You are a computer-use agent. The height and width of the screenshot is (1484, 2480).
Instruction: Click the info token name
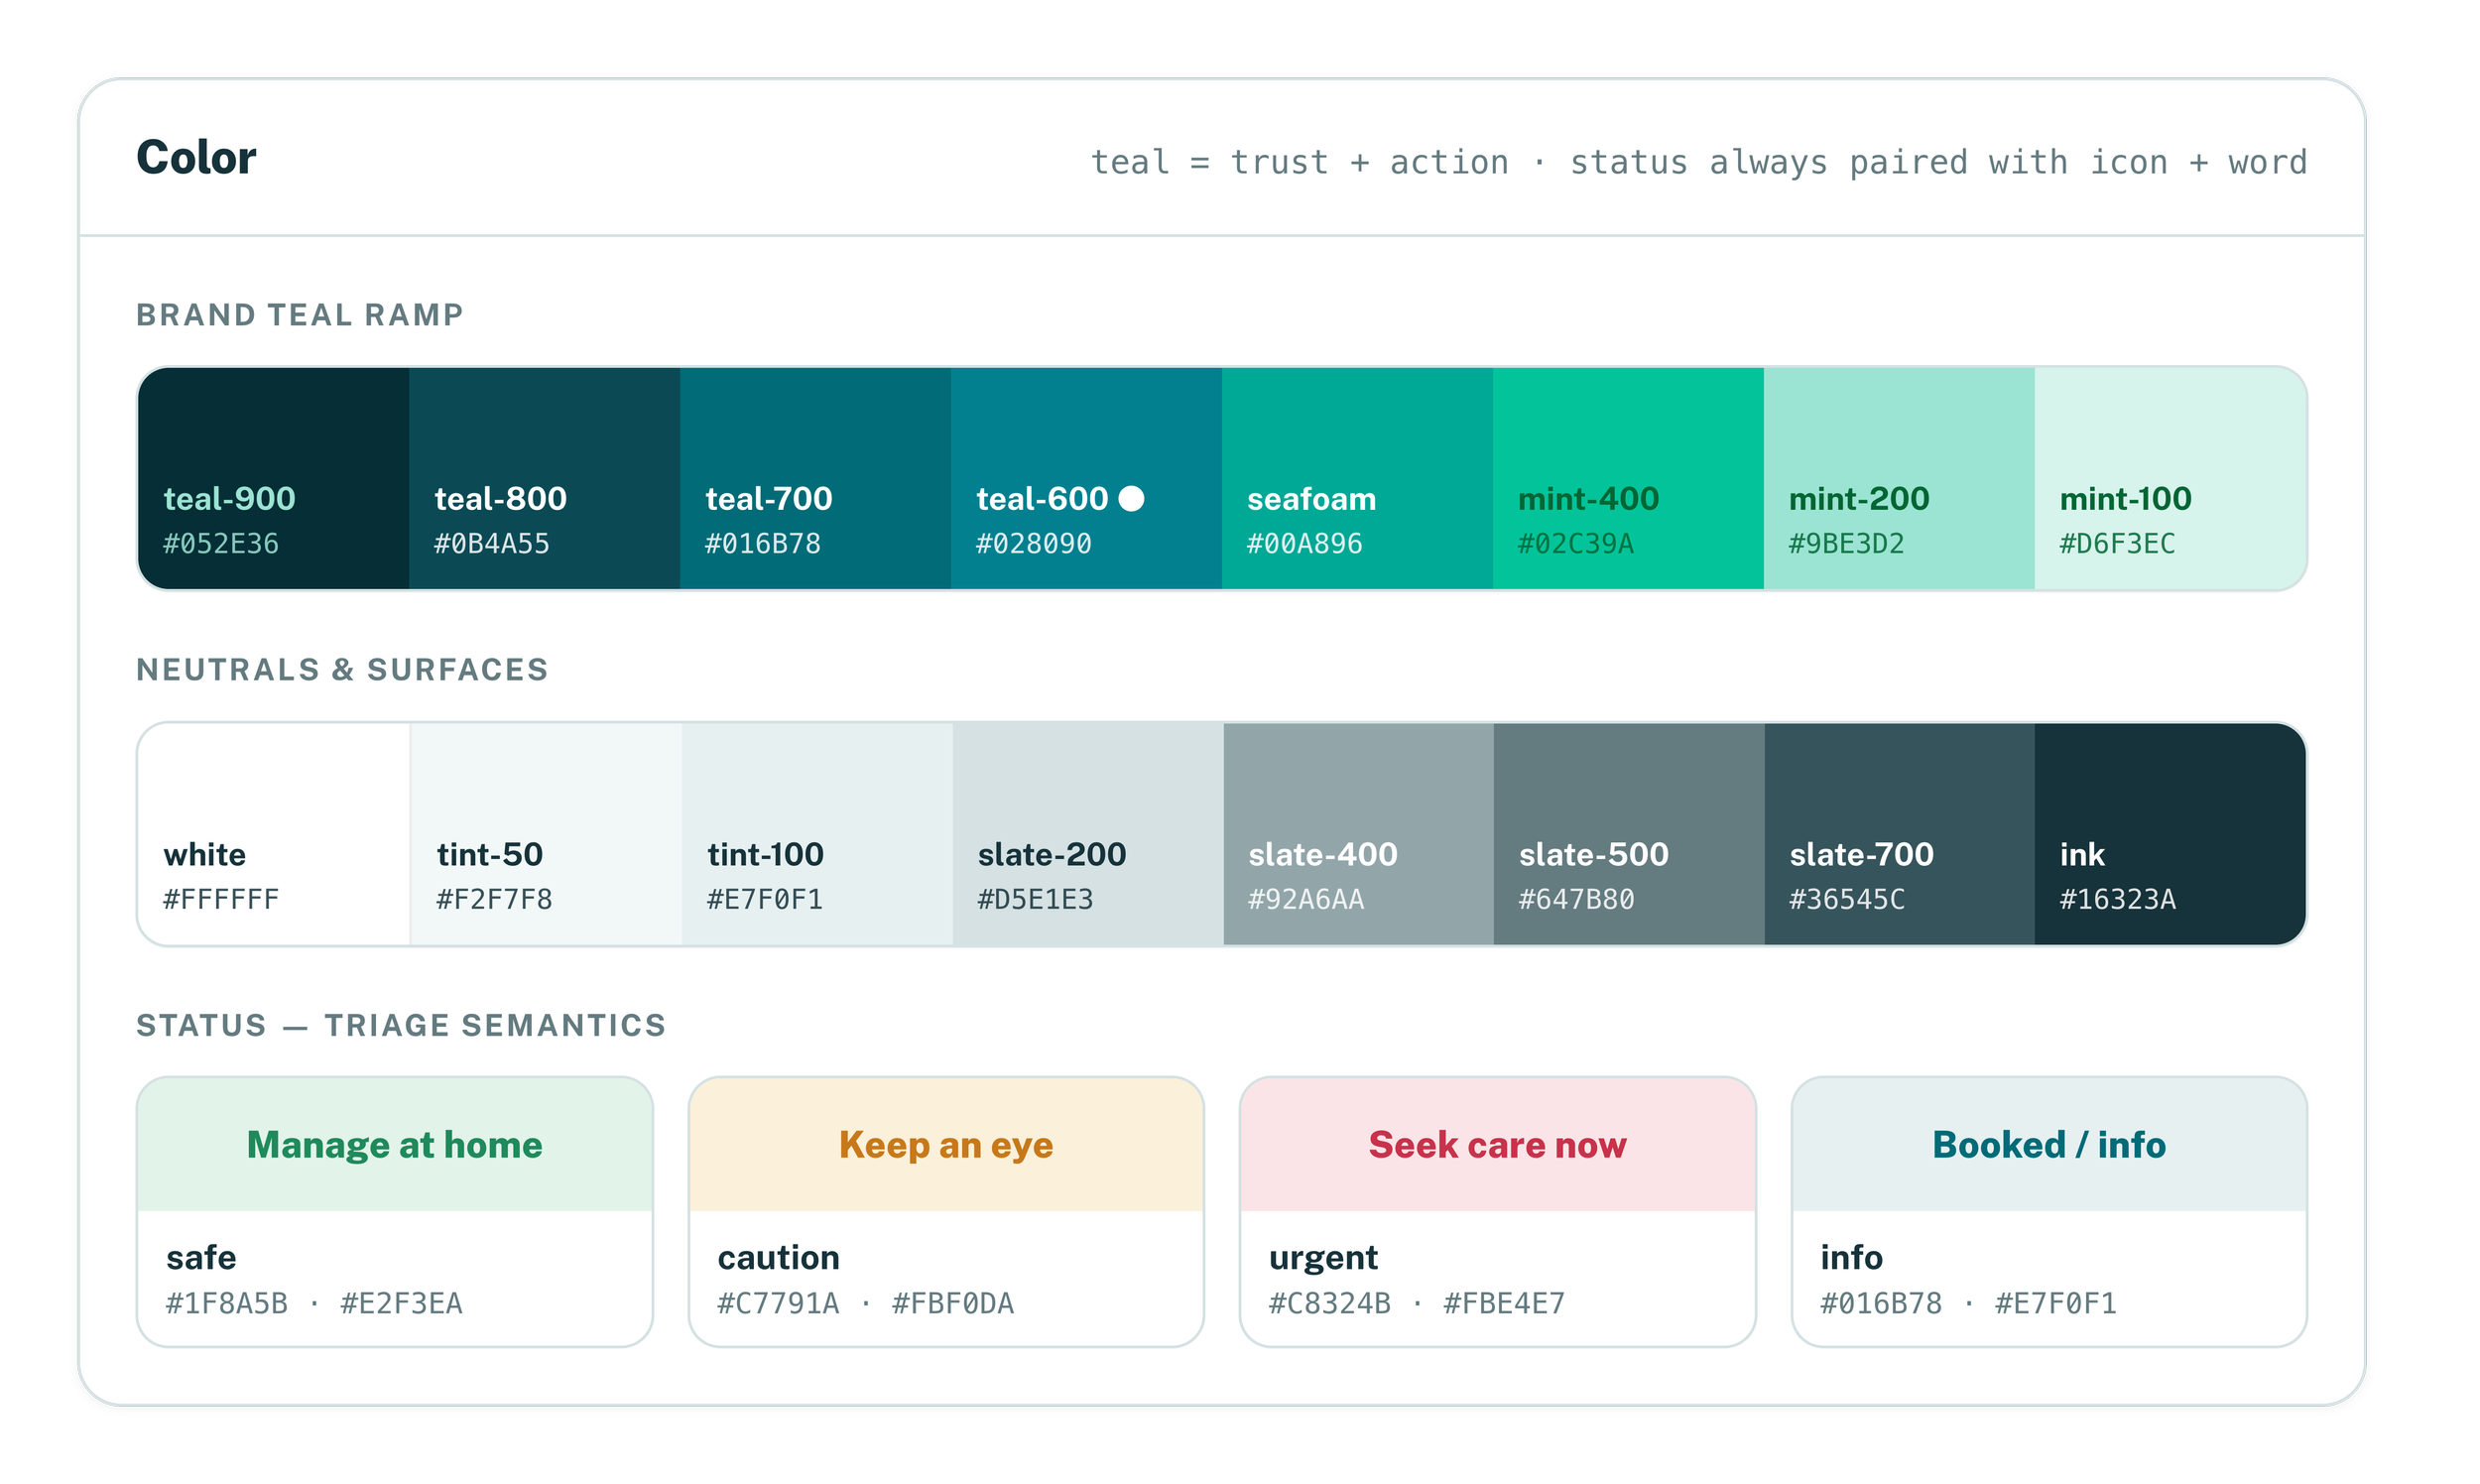coord(1852,1258)
